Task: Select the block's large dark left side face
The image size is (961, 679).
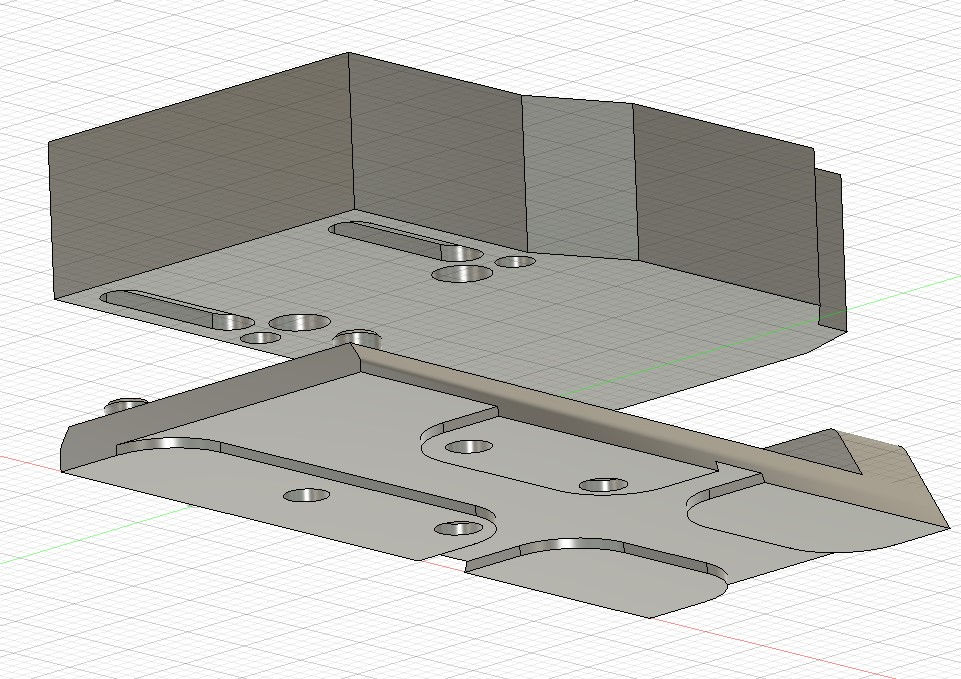Action: point(199,178)
